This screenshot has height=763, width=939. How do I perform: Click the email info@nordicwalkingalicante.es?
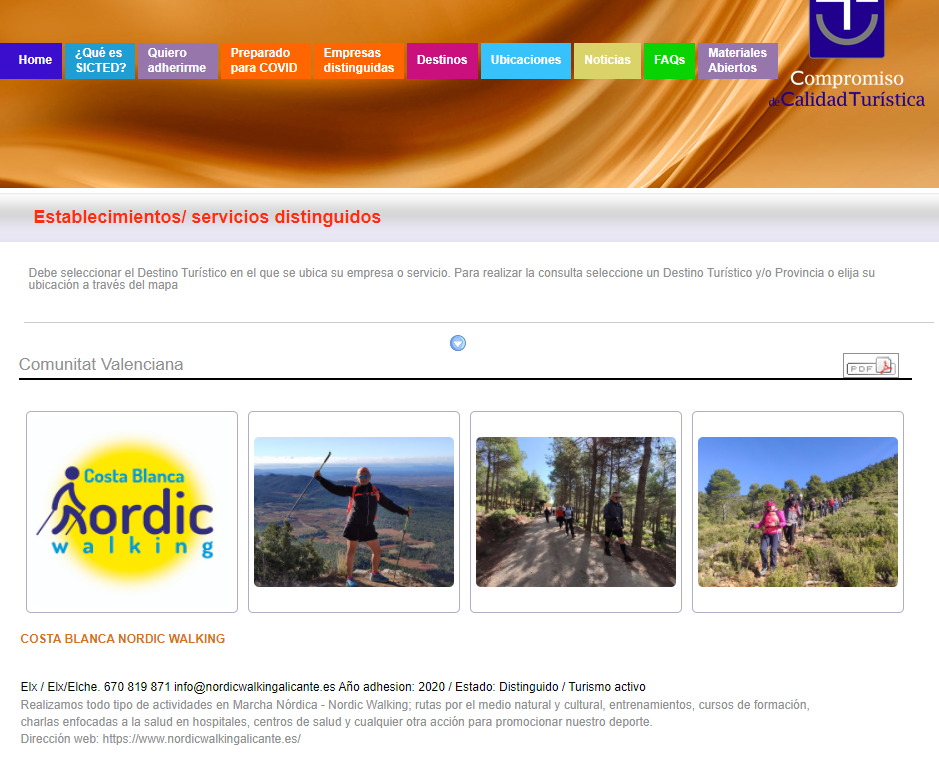click(255, 687)
